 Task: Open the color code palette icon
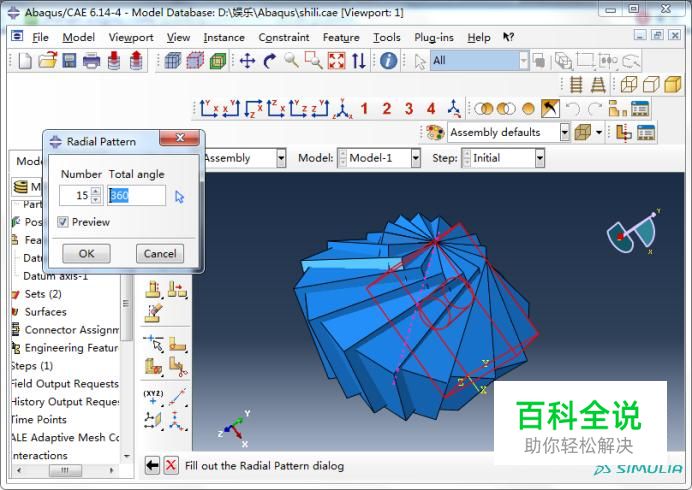coord(434,132)
